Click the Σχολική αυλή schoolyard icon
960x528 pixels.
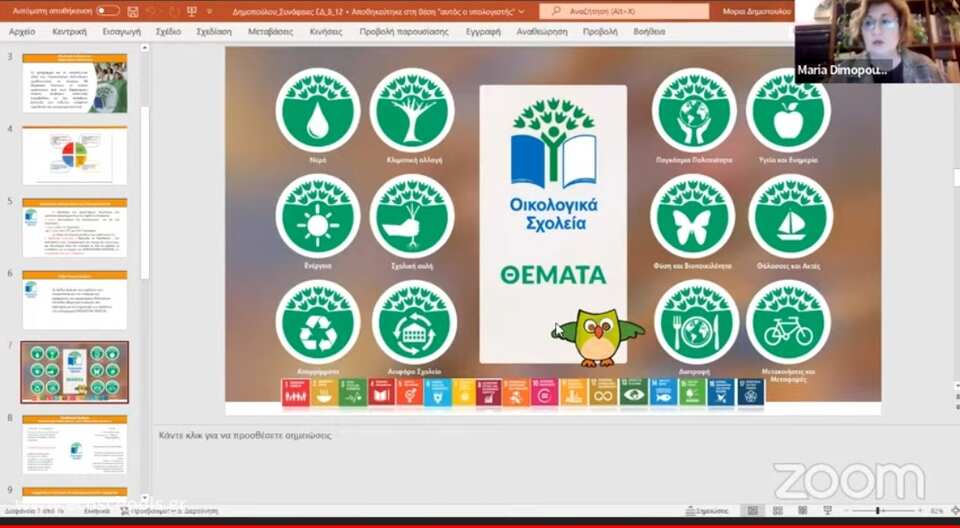coord(412,216)
